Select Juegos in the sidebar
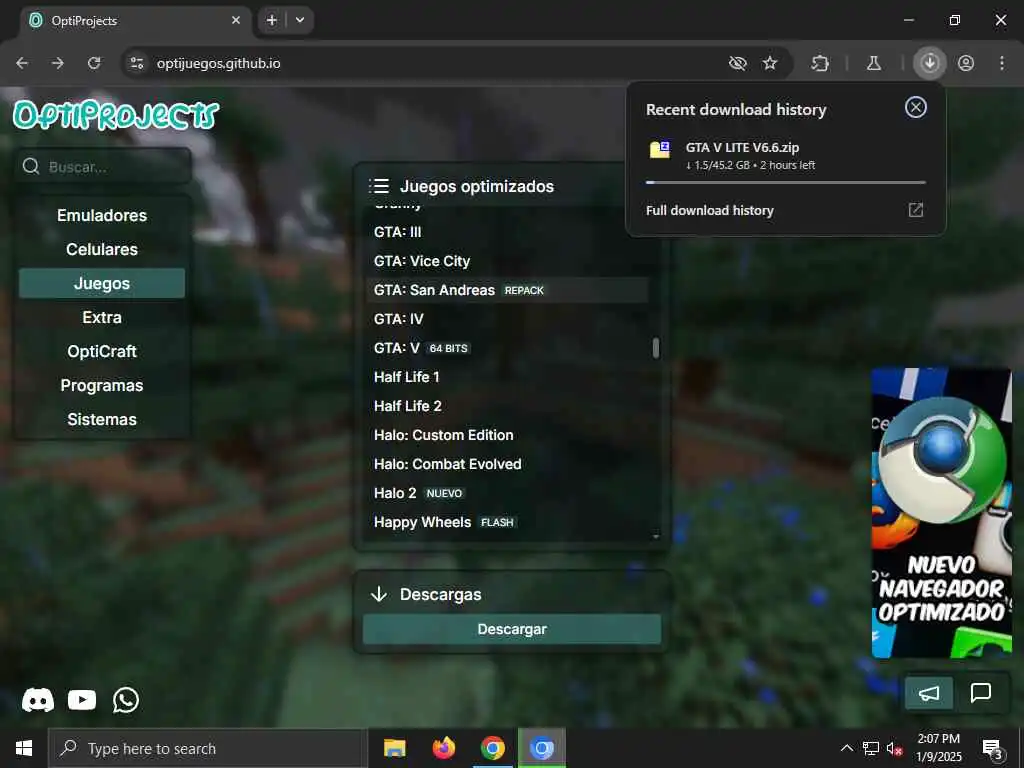Viewport: 1024px width, 768px height. coord(102,283)
